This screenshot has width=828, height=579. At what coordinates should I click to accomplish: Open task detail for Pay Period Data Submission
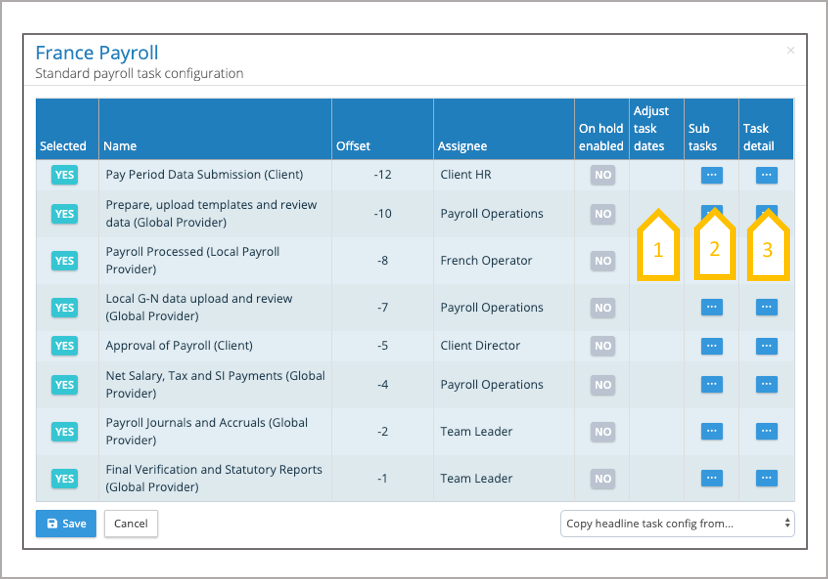[x=766, y=175]
